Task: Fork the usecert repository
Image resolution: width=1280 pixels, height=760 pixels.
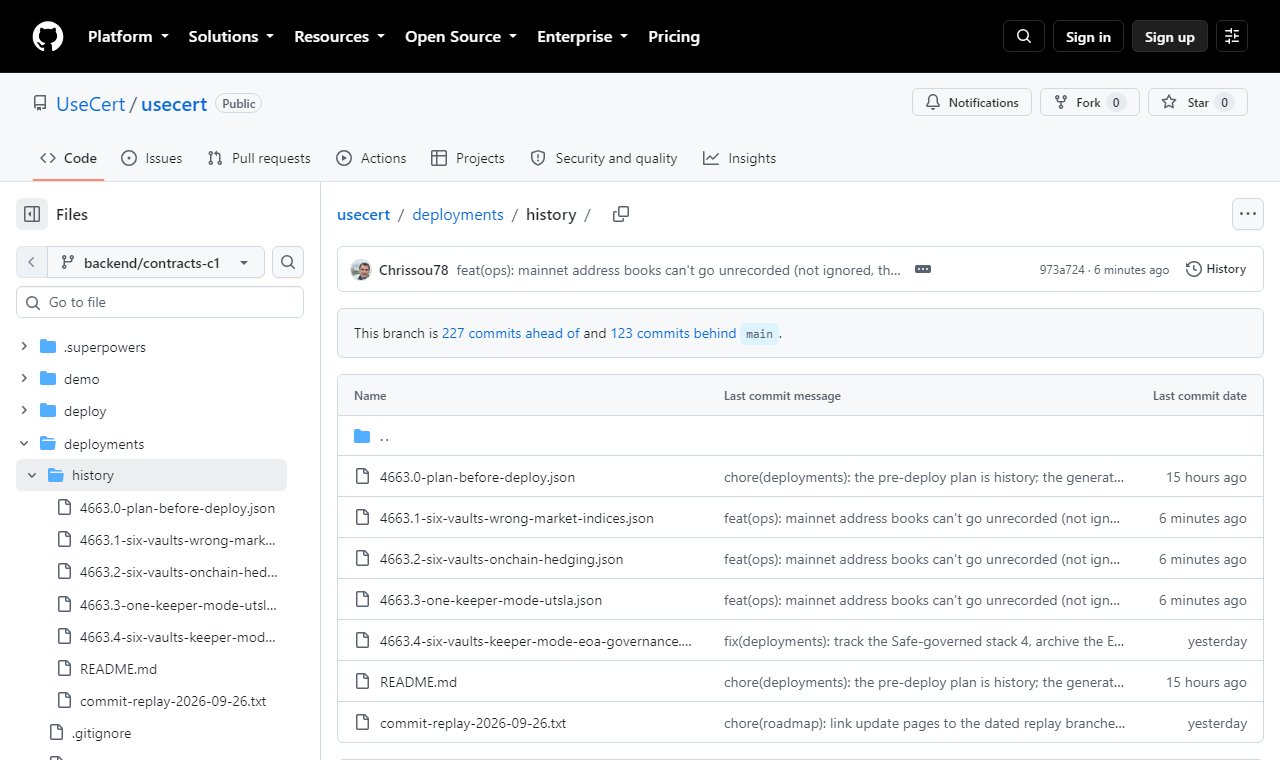Action: [x=1090, y=102]
